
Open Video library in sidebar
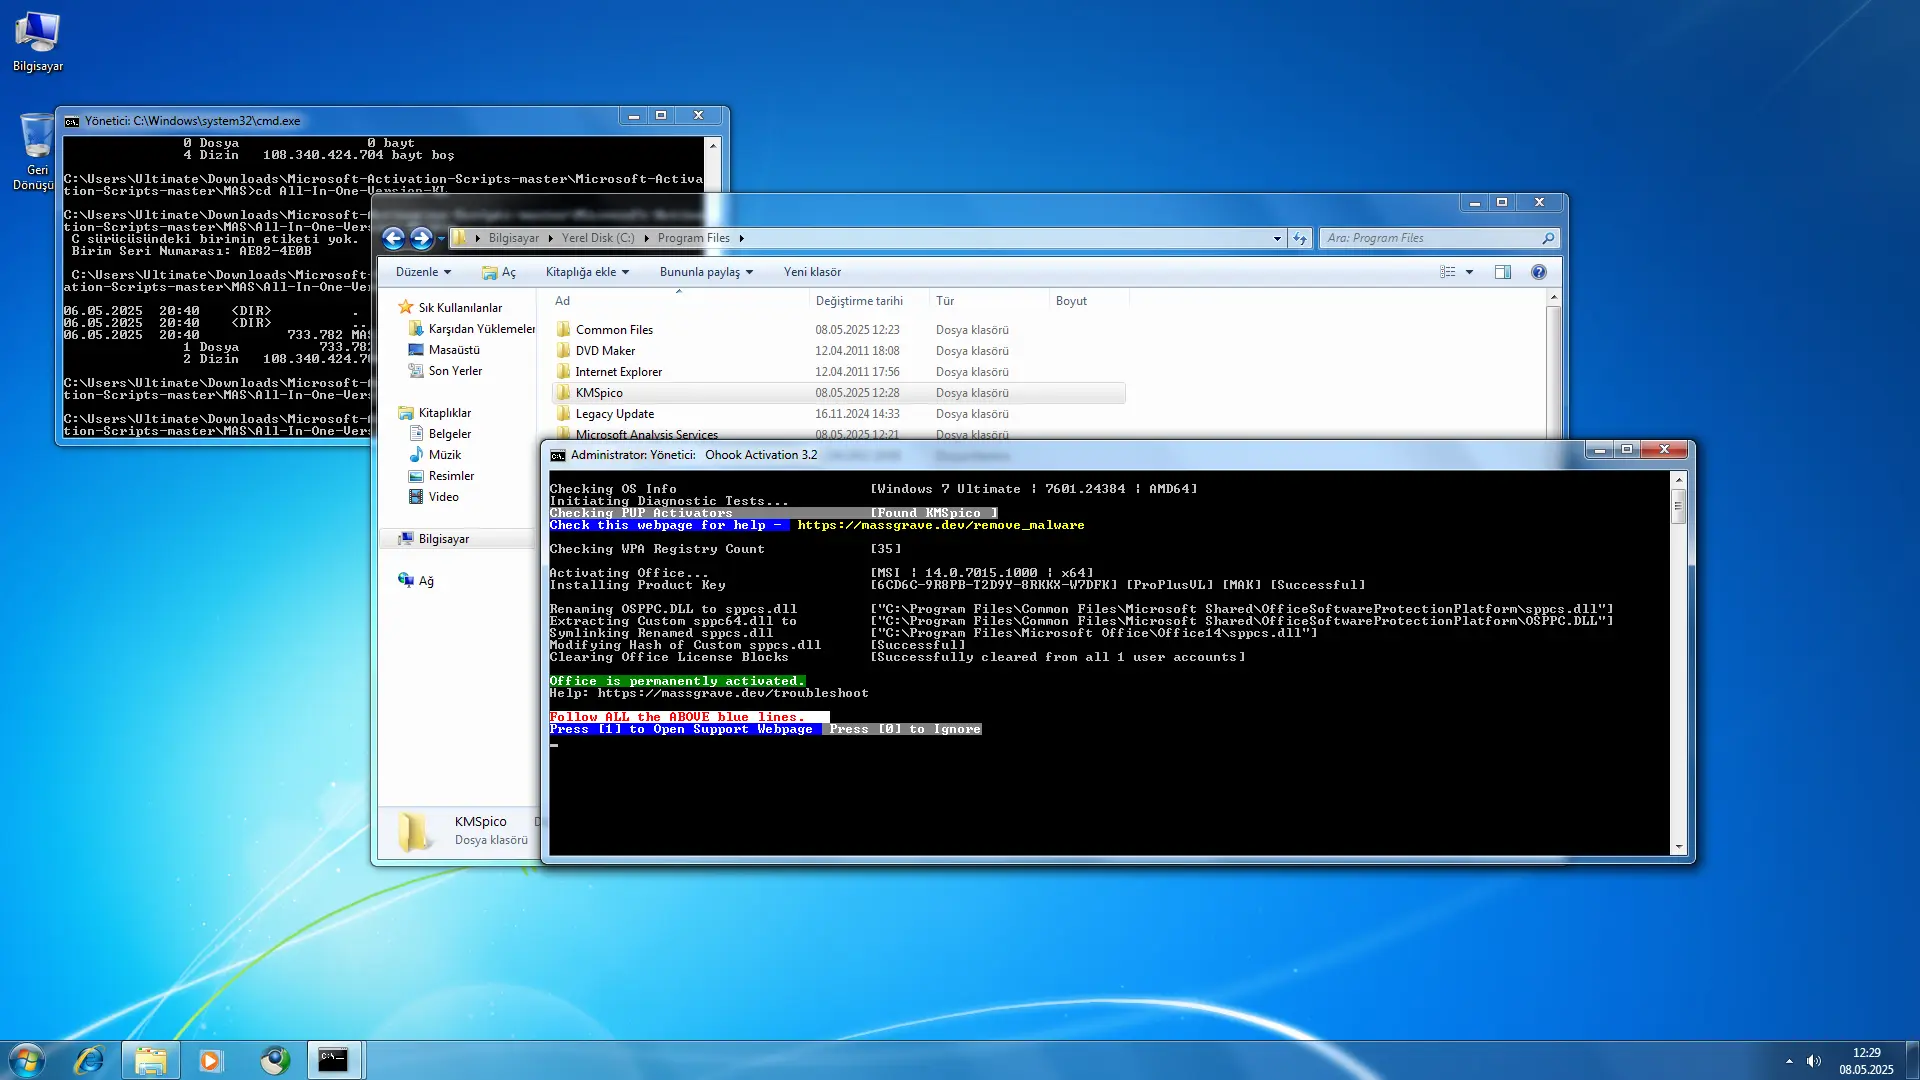click(x=434, y=497)
